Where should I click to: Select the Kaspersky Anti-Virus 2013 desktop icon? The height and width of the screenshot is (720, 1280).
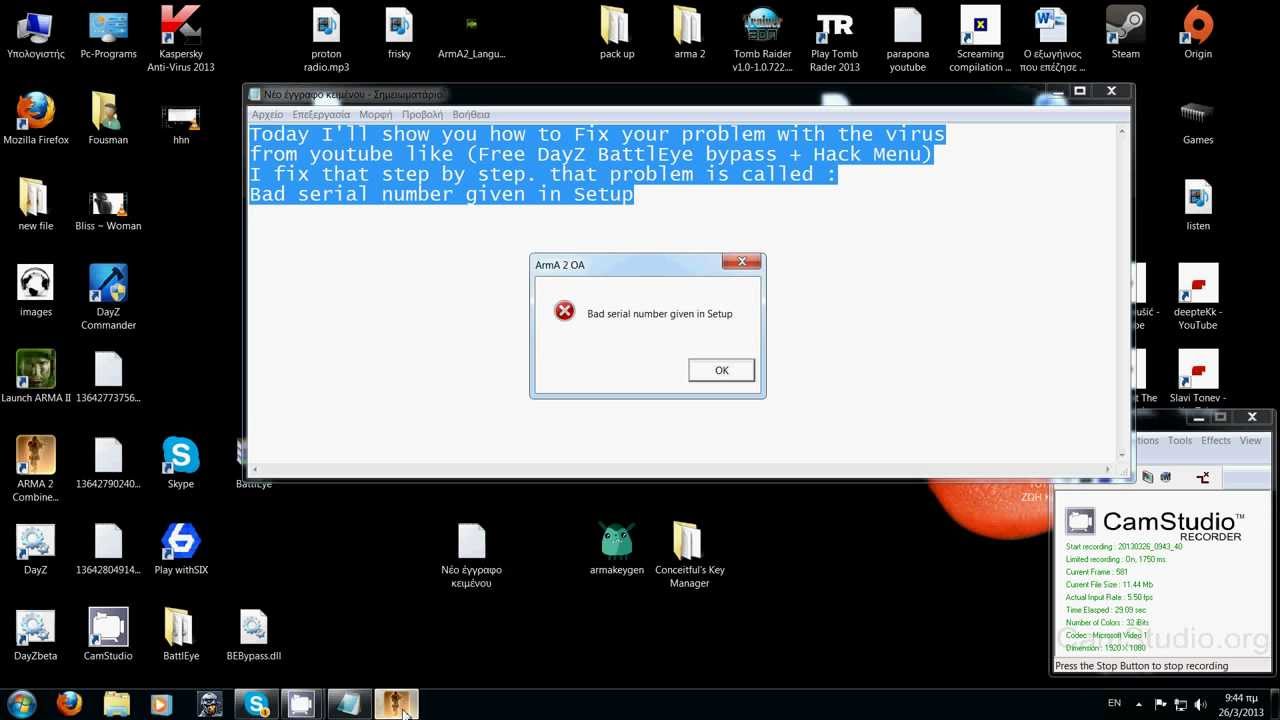tap(181, 40)
